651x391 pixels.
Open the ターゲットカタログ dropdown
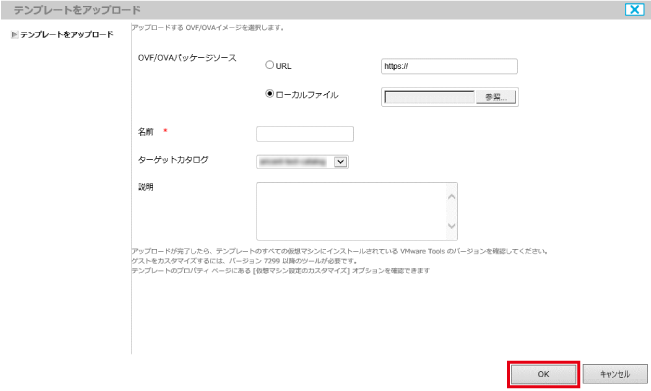302,162
